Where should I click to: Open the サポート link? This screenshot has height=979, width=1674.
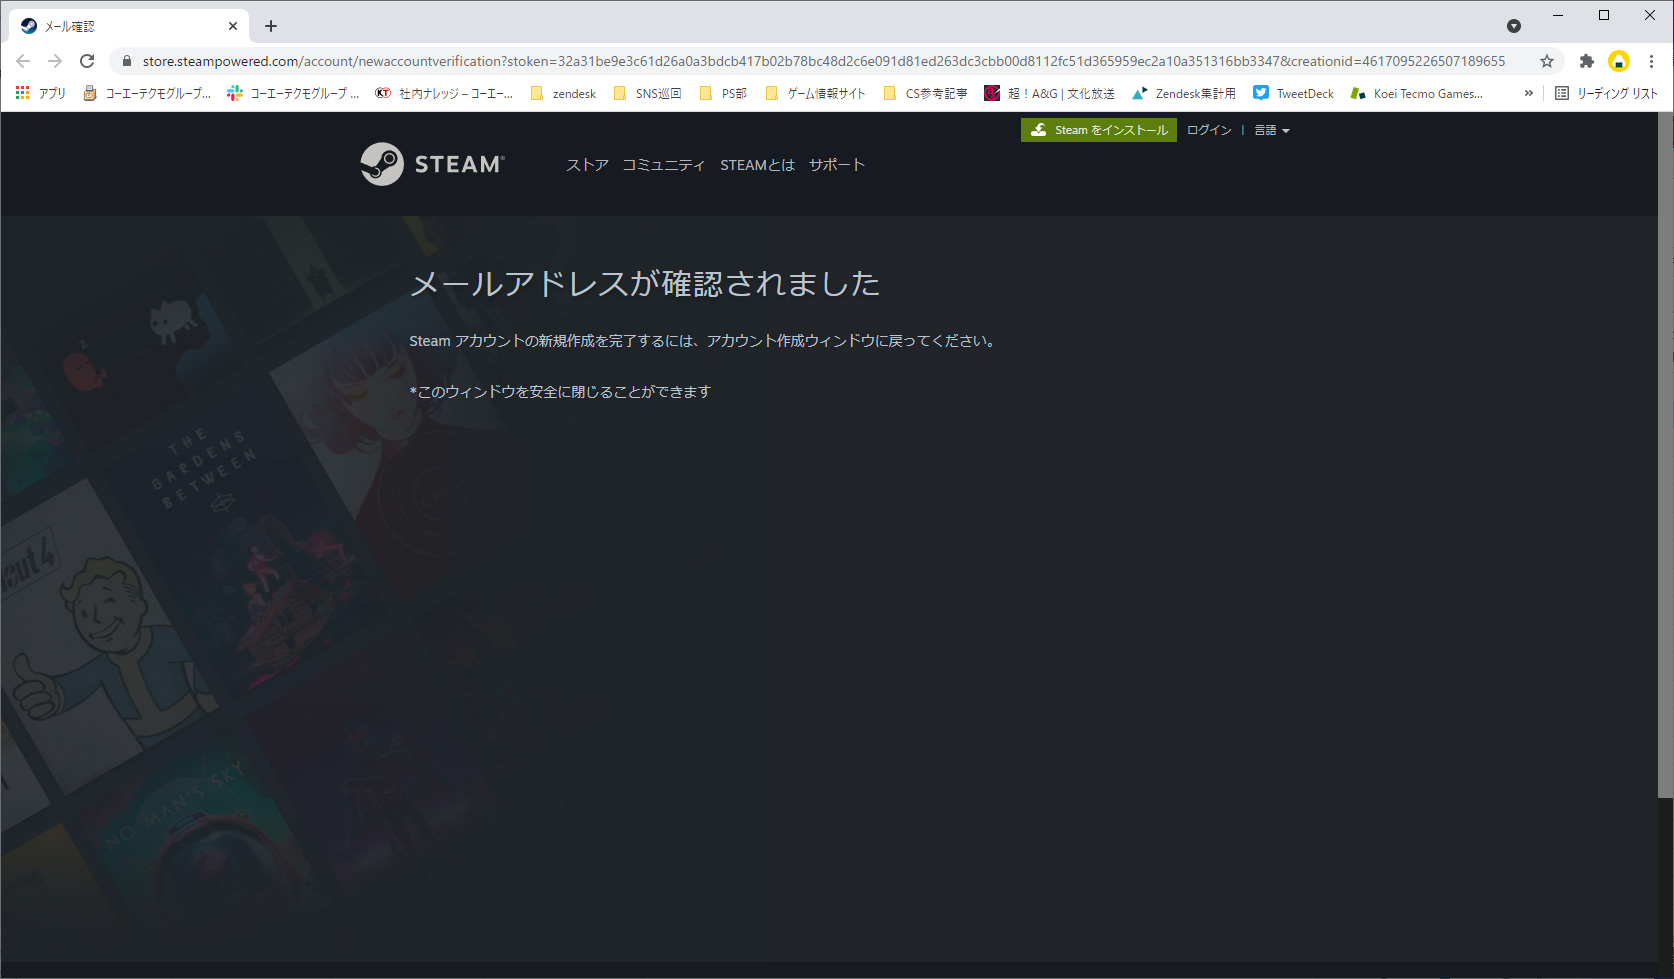(836, 165)
